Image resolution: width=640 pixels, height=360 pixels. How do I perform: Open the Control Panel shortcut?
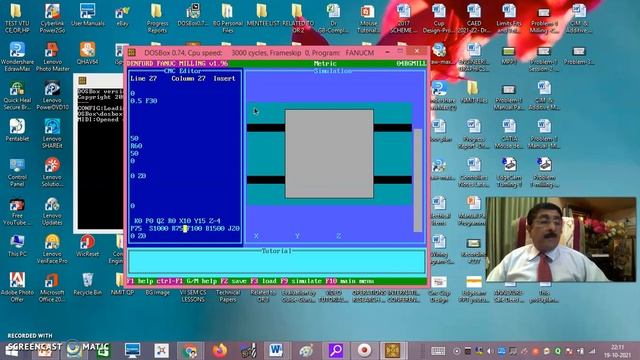[17, 171]
